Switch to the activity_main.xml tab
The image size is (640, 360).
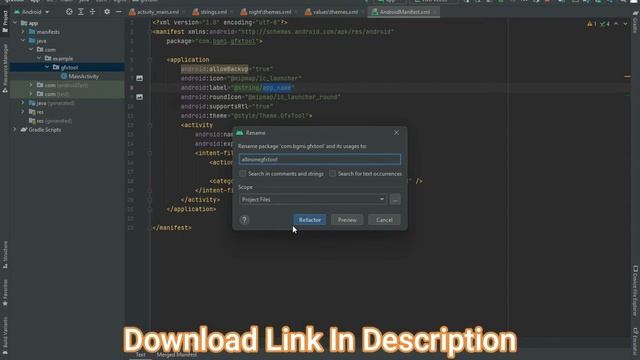(x=155, y=12)
